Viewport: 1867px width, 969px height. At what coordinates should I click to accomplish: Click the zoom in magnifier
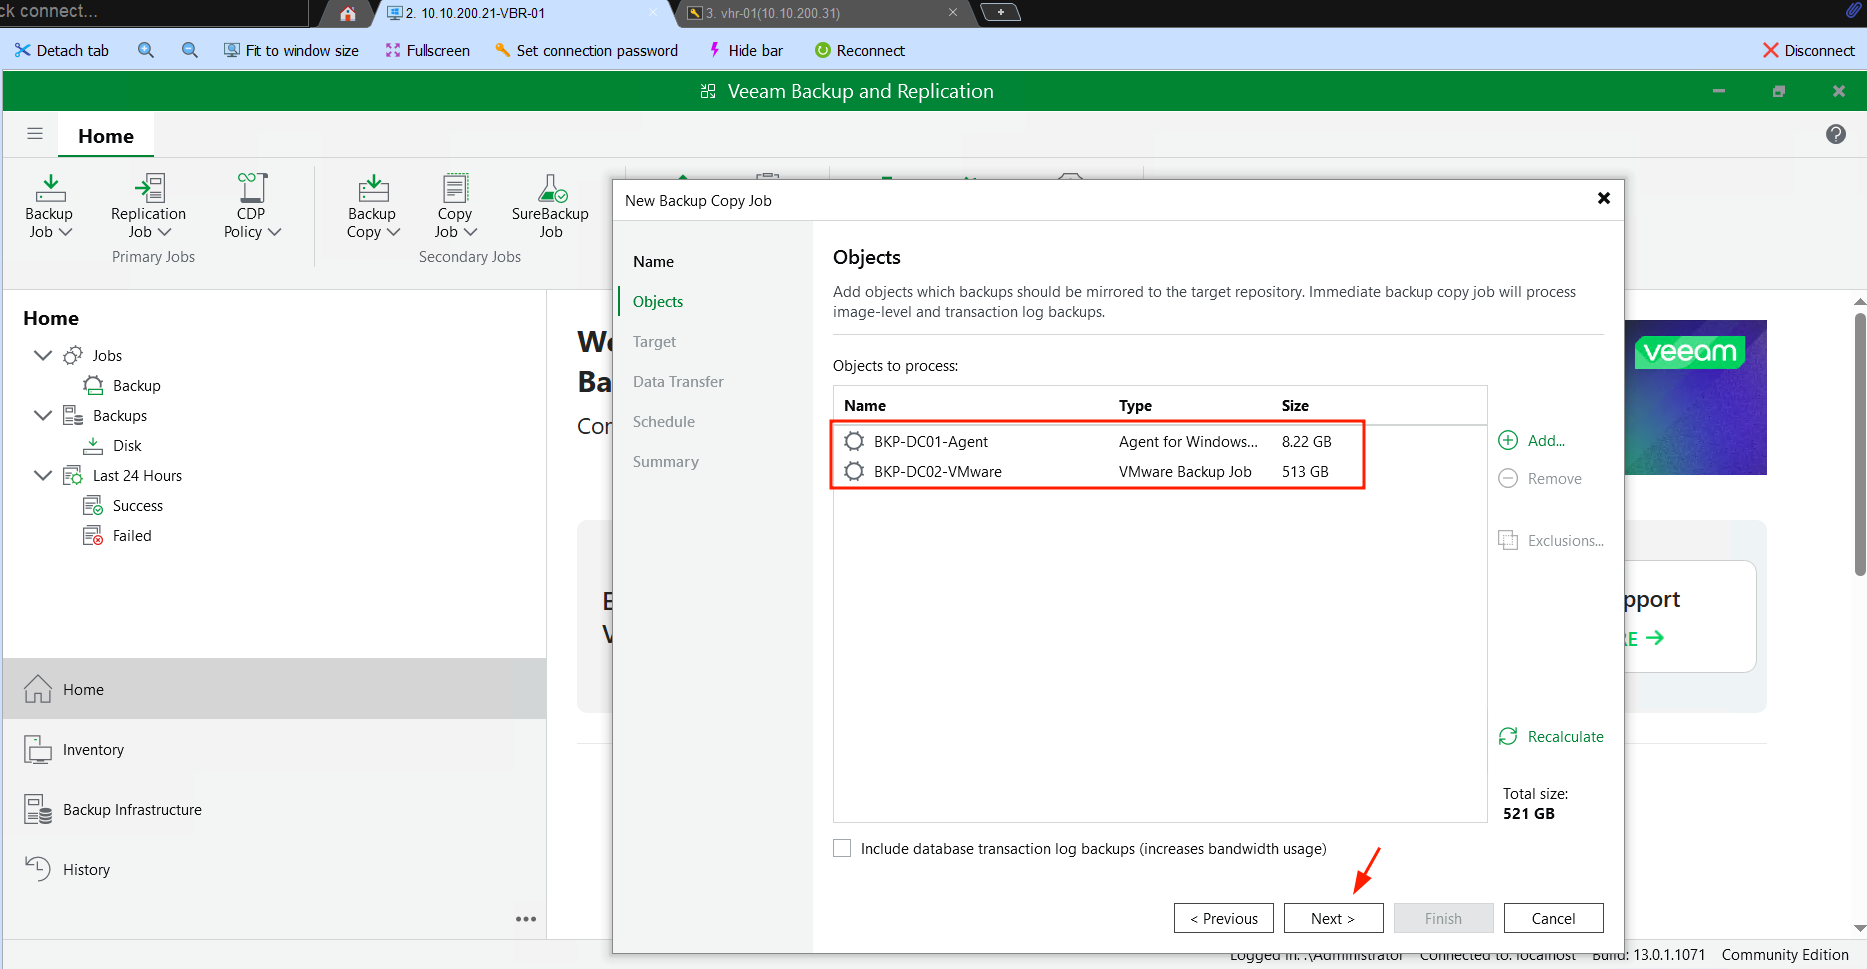coord(146,50)
